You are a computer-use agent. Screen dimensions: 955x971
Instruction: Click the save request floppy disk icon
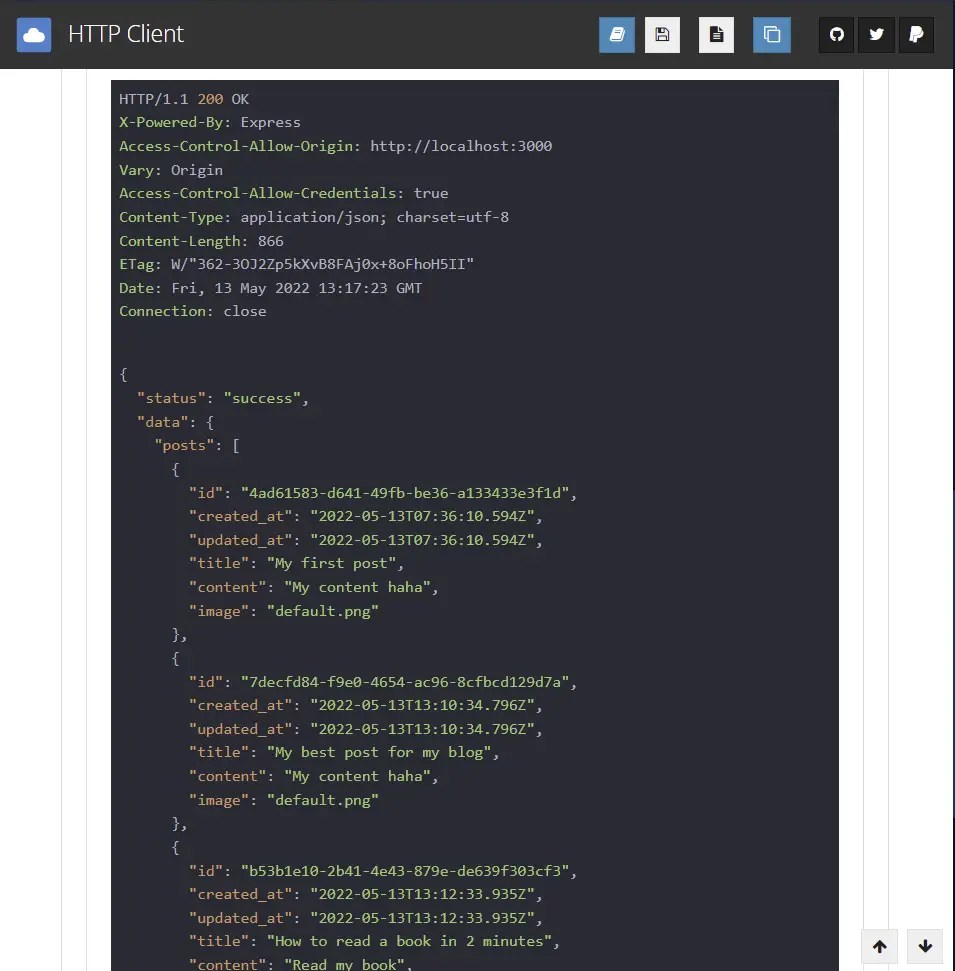point(662,34)
